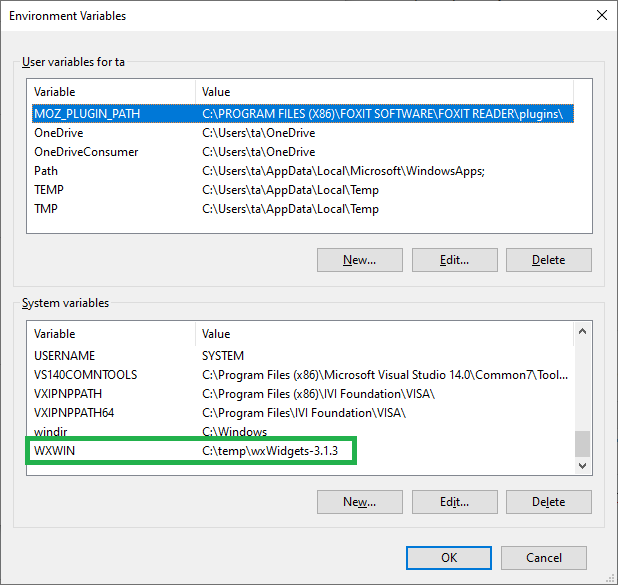Click Delete button under User variables
Viewport: 618px width, 585px height.
[x=548, y=260]
